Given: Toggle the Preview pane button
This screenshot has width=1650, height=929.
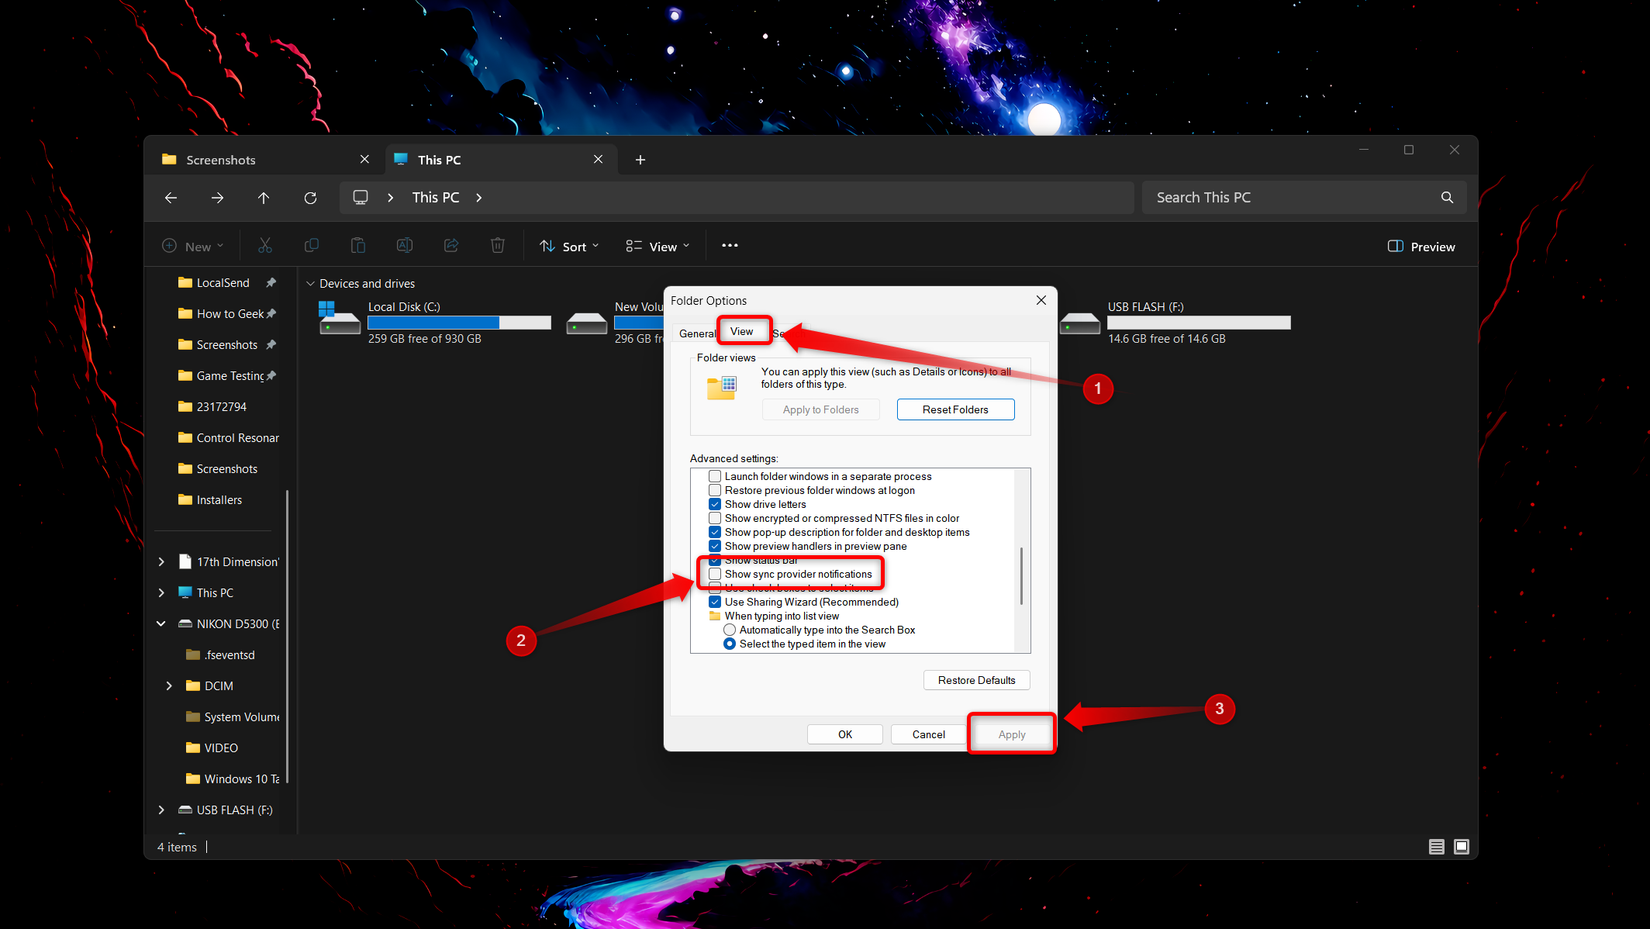Looking at the screenshot, I should pos(1421,247).
